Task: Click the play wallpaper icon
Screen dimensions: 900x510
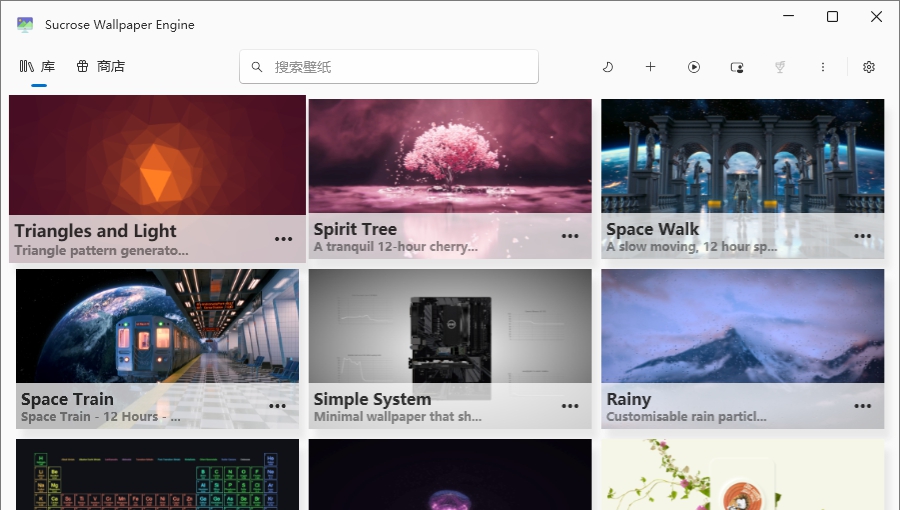Action: [693, 67]
